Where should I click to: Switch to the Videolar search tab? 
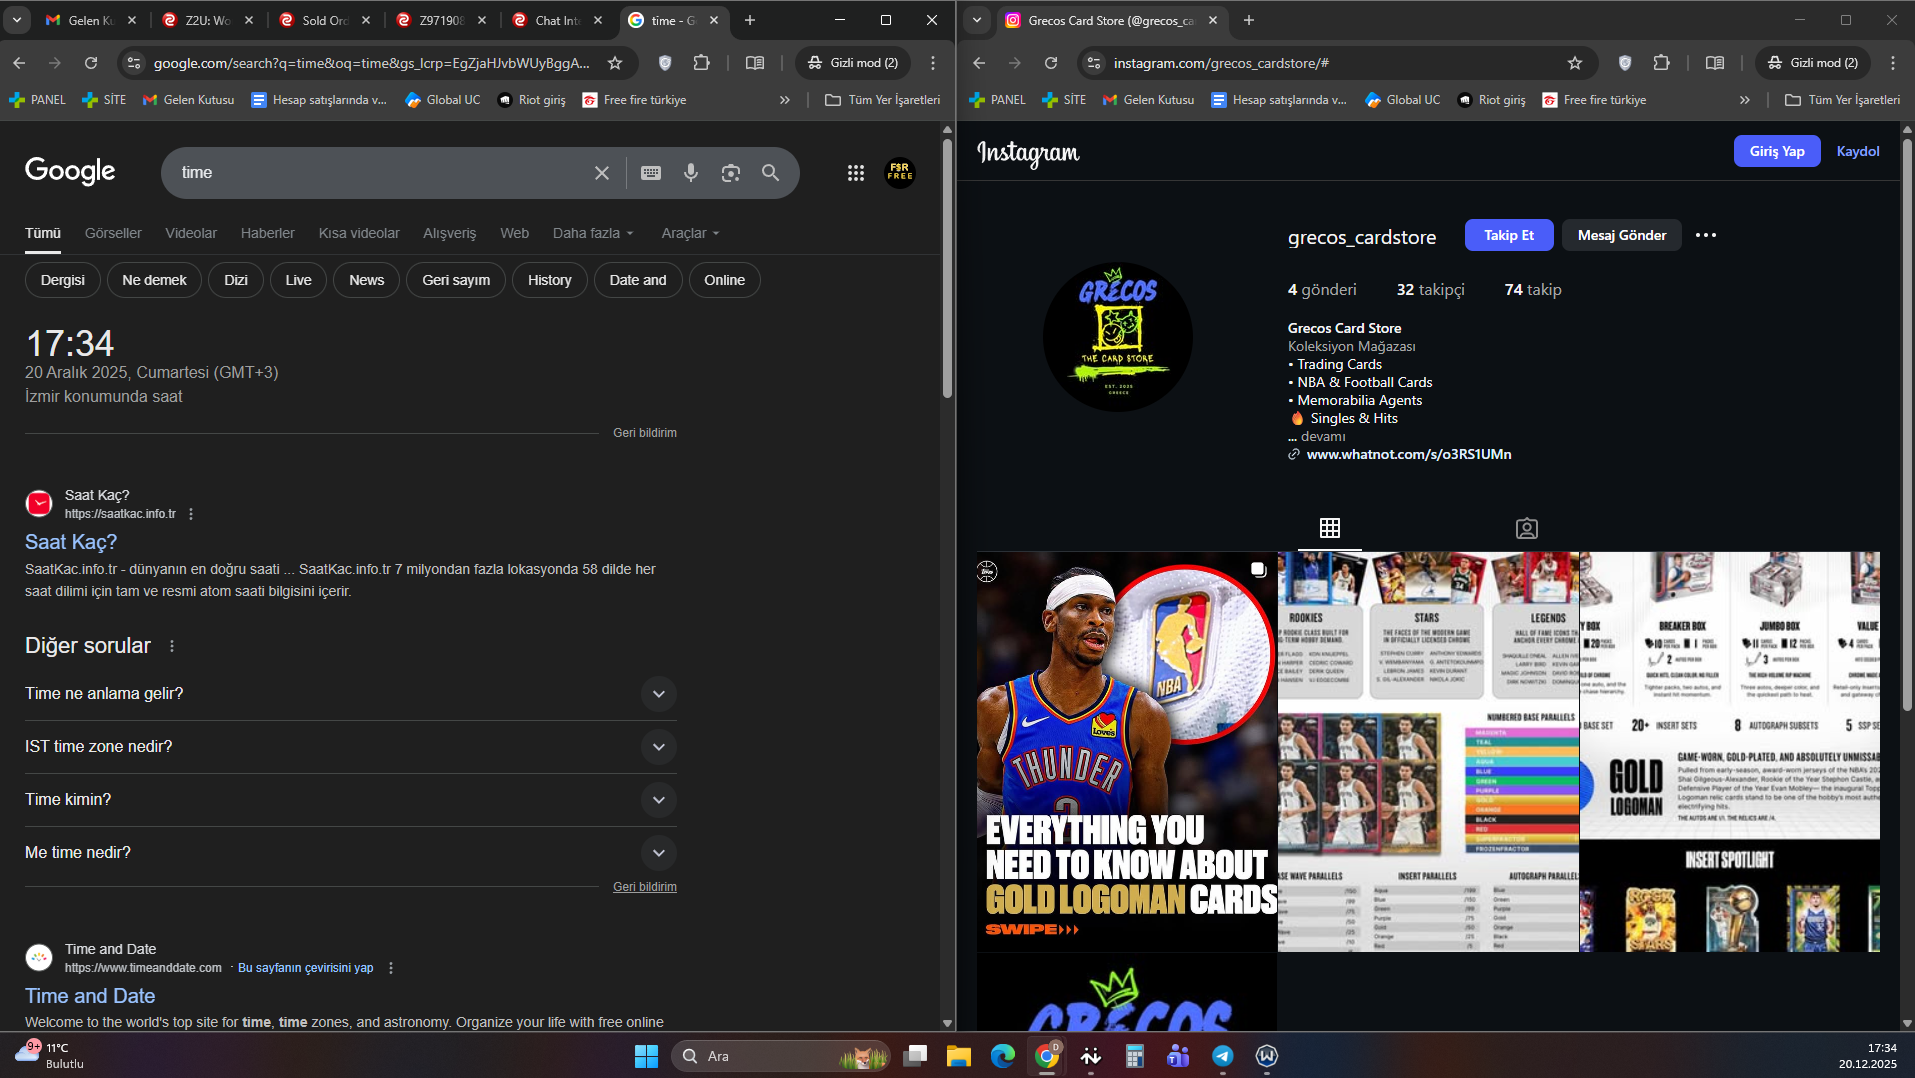click(x=191, y=233)
